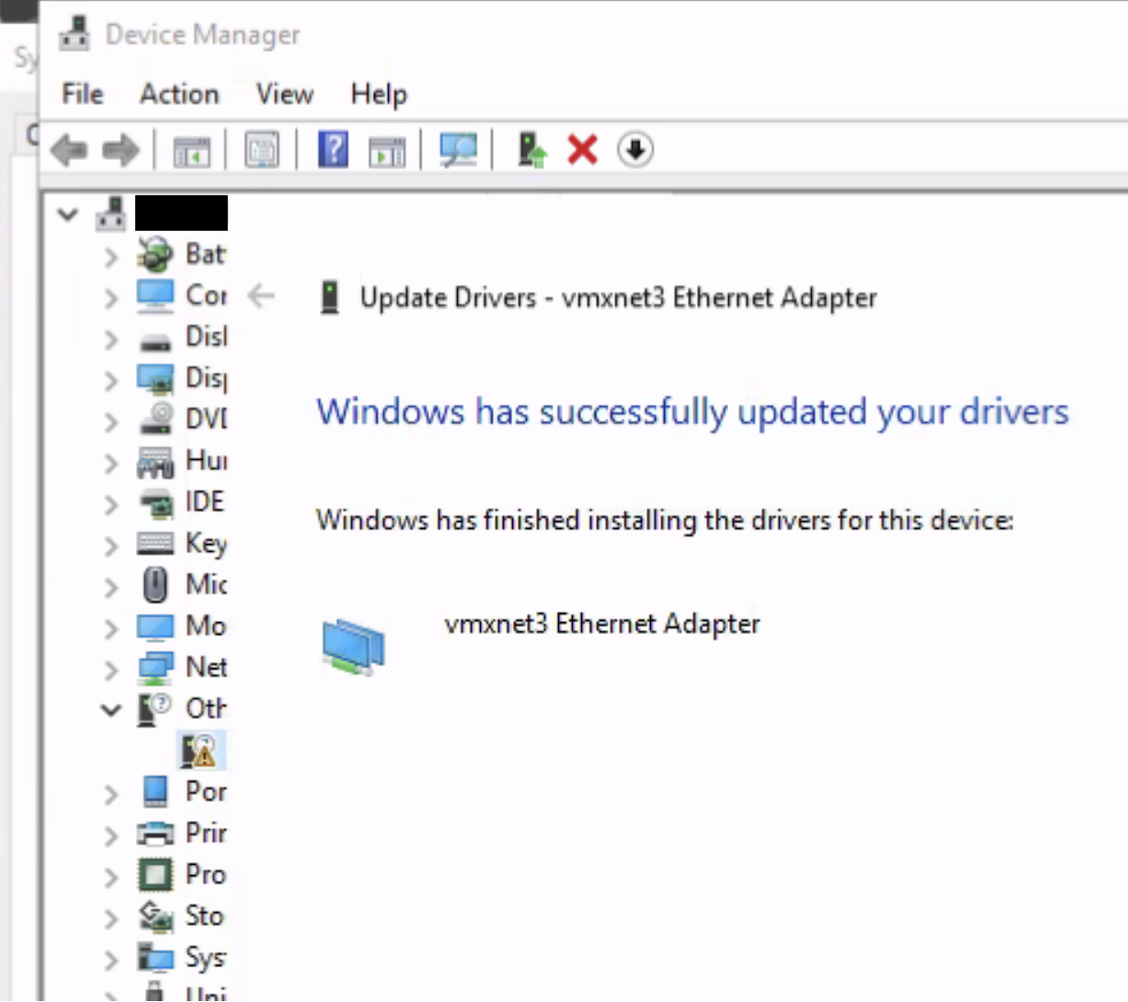Select the System devices folder icon
The height and width of the screenshot is (1002, 1128).
[155, 957]
